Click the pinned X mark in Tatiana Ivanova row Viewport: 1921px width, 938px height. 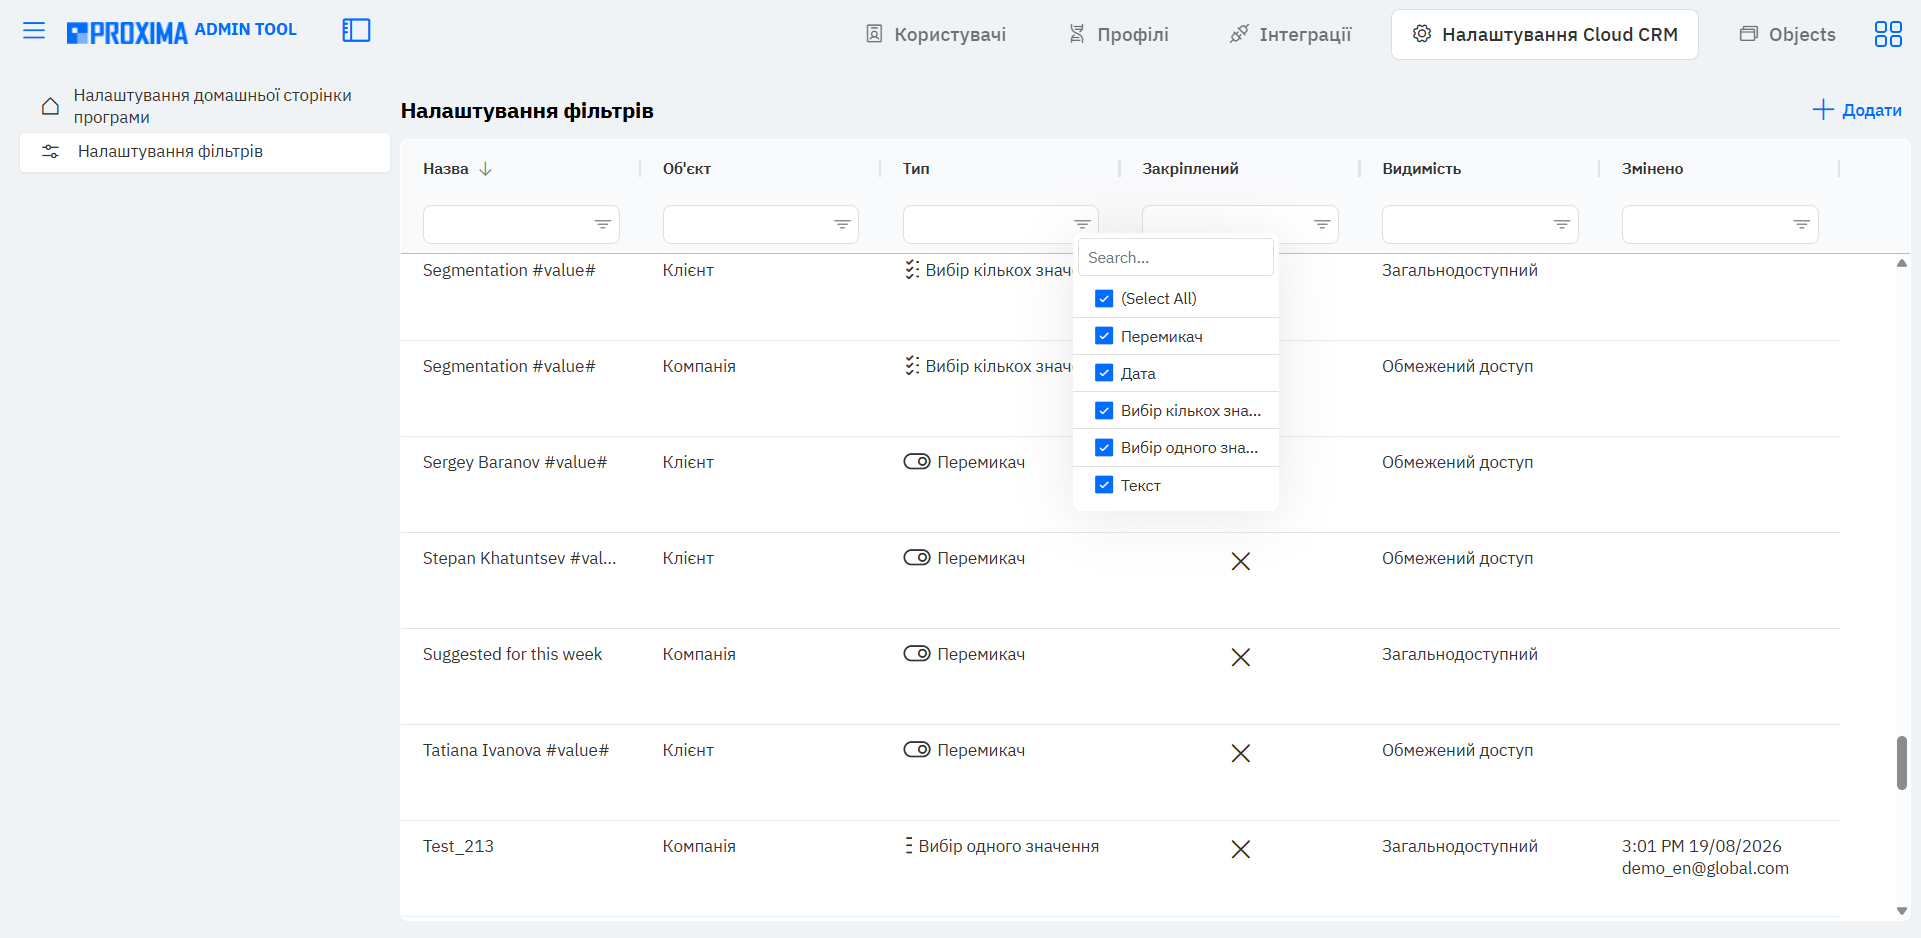1241,754
